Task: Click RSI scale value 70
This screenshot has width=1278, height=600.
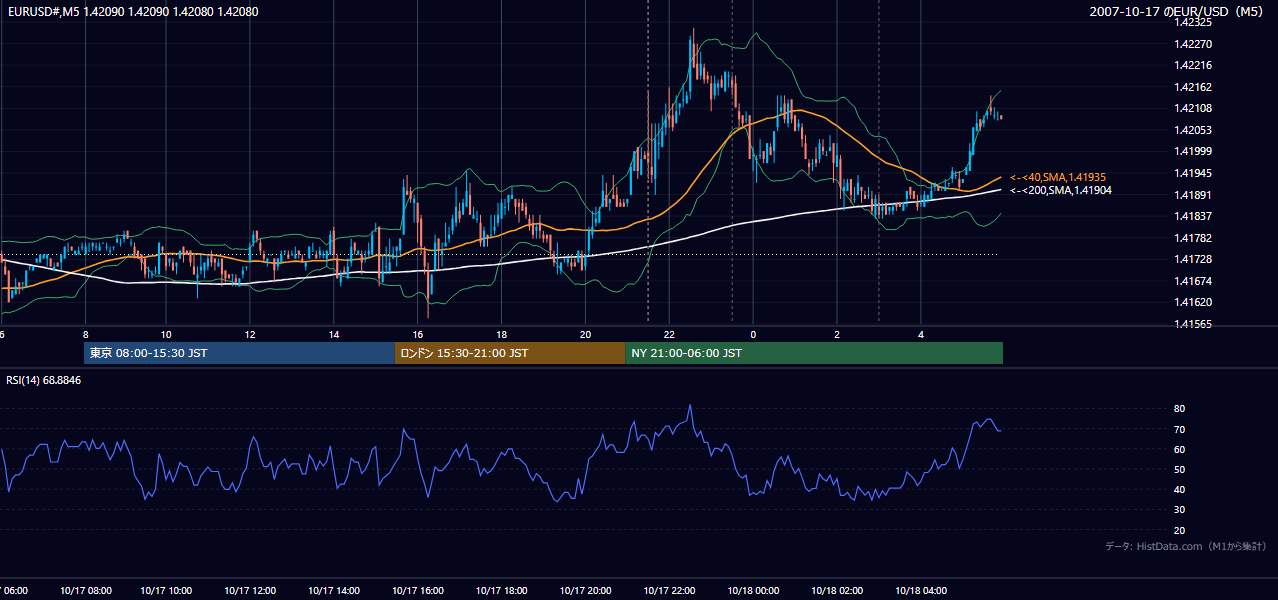Action: pyautogui.click(x=1180, y=429)
